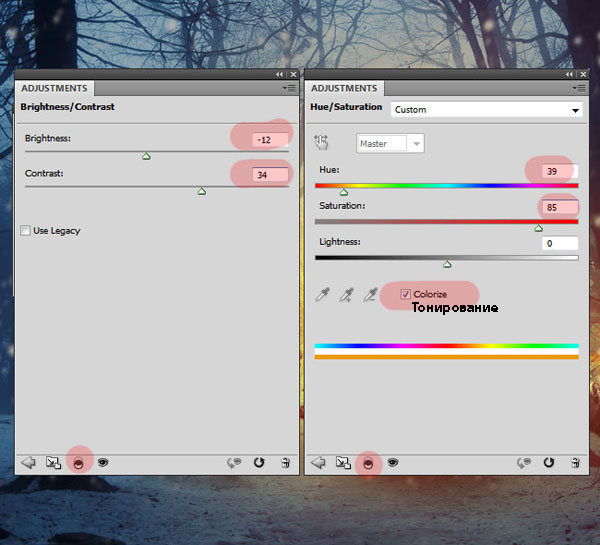Click expanded view icon in Hue/Saturation panel

(343, 463)
